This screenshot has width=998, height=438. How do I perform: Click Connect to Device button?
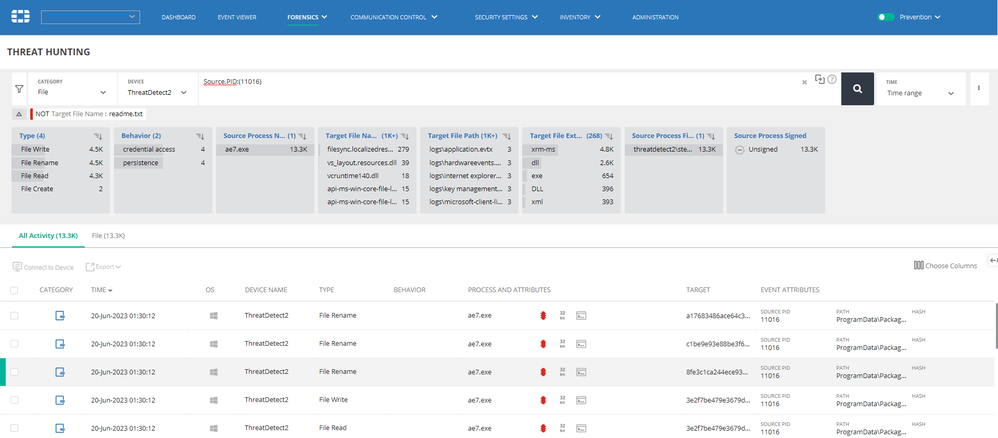click(43, 267)
